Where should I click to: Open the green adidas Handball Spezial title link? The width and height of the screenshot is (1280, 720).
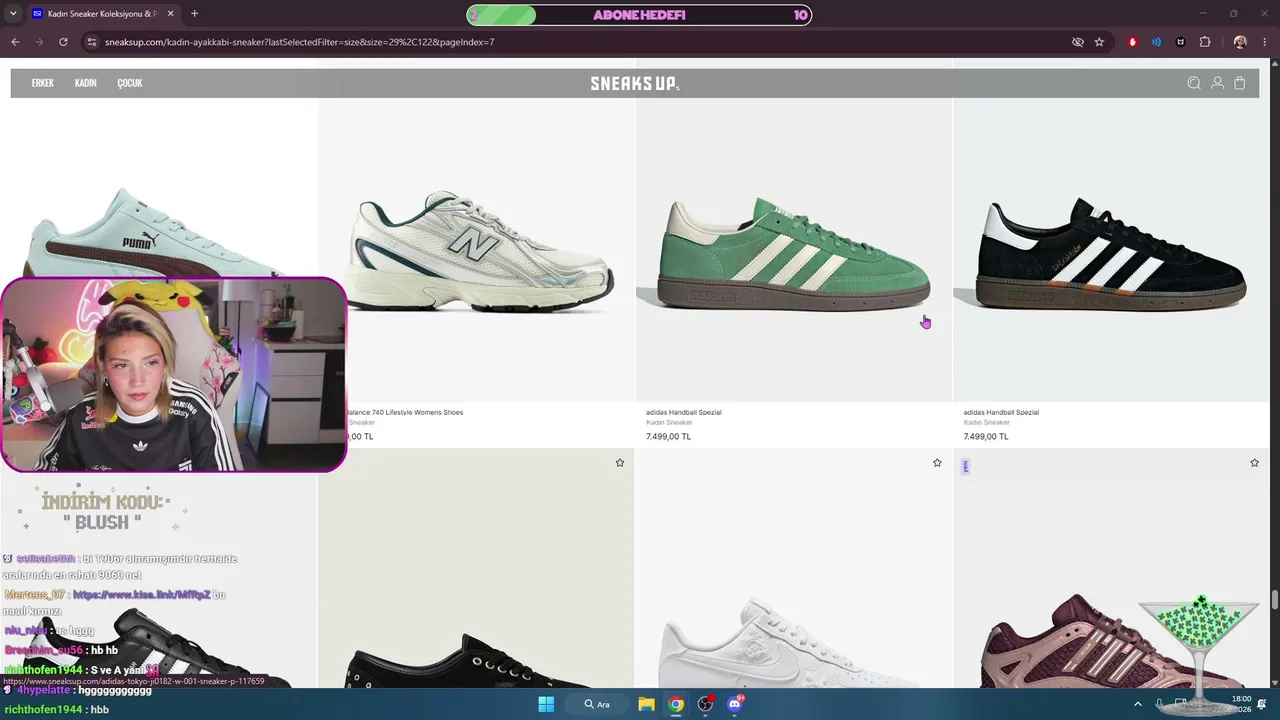click(x=683, y=412)
